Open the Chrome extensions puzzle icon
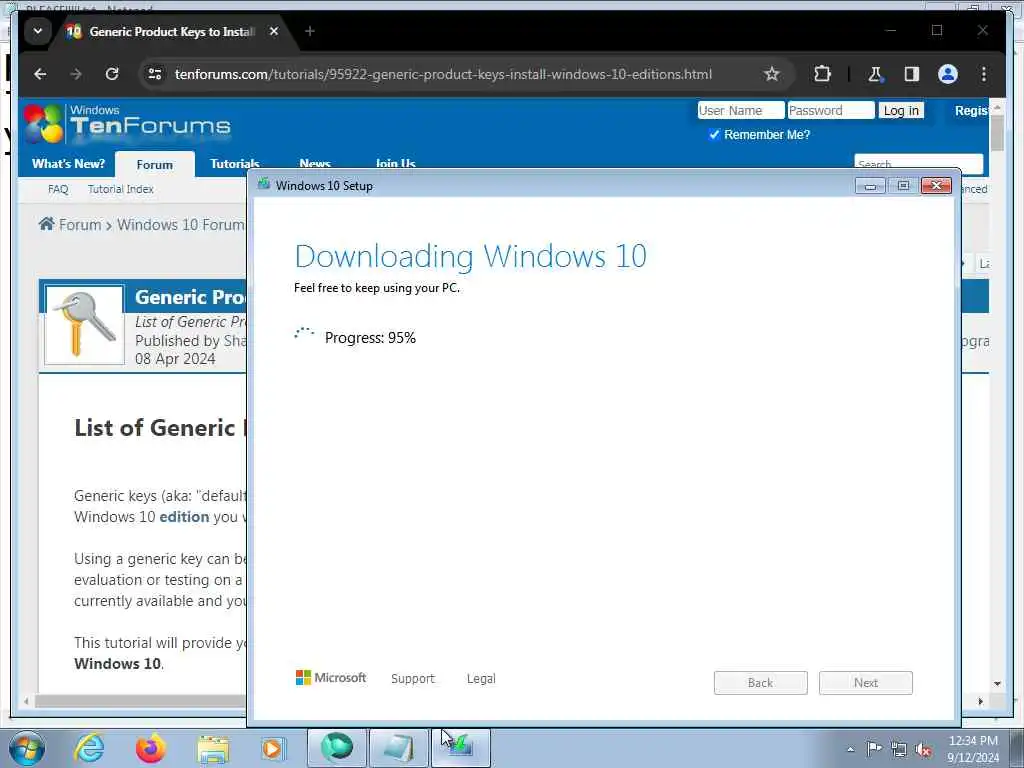This screenshot has width=1024, height=768. [x=822, y=74]
